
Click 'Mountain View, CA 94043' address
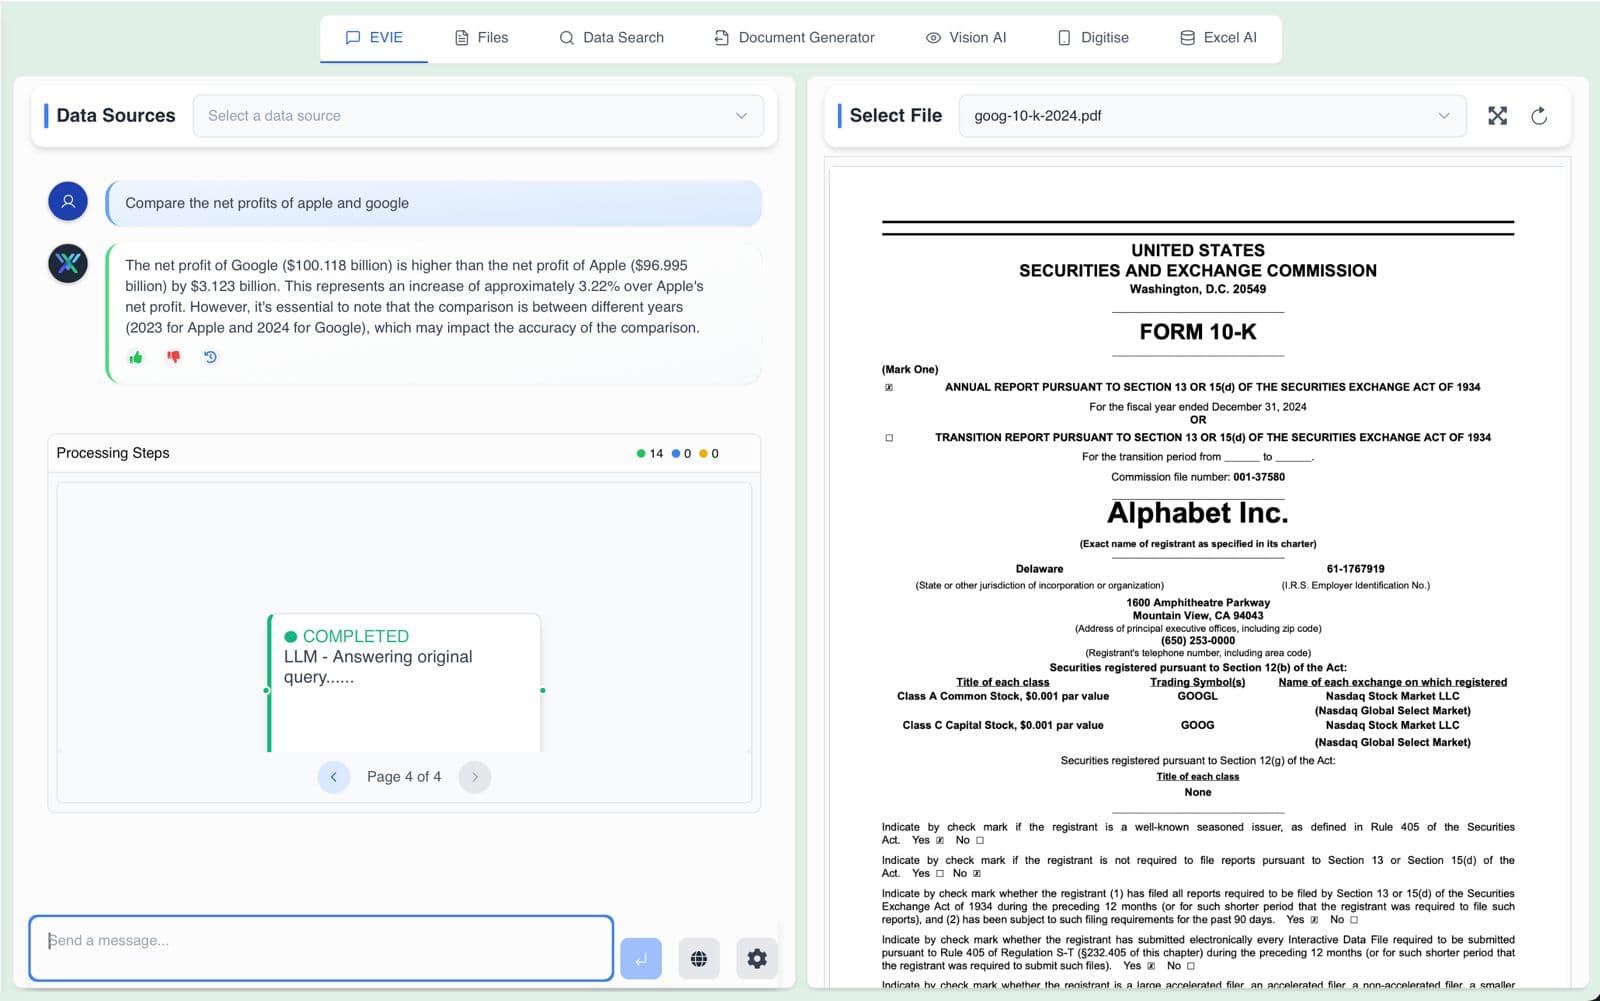(x=1198, y=616)
